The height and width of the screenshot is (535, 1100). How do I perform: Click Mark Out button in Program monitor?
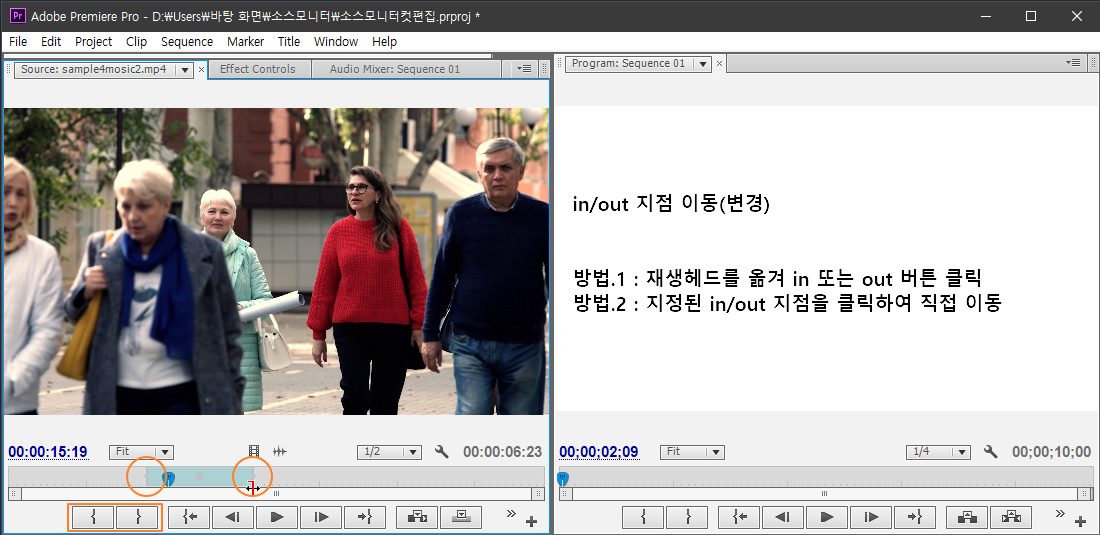click(x=688, y=517)
